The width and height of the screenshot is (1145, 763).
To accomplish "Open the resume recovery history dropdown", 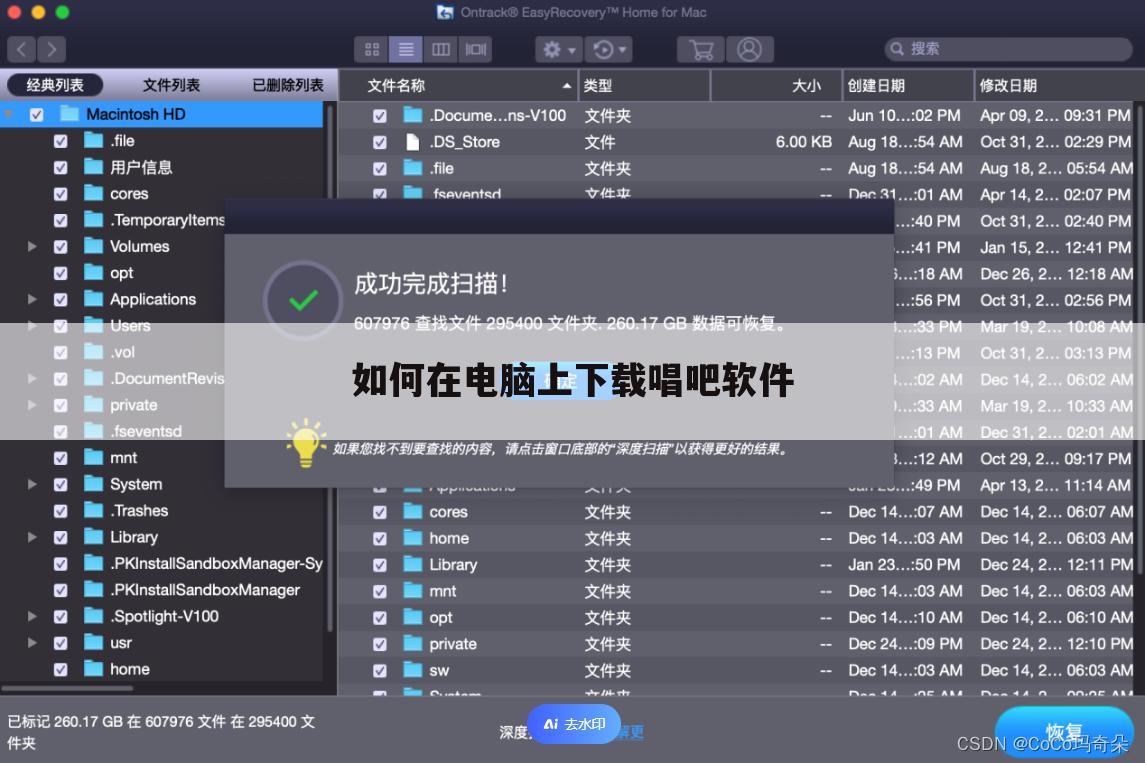I will 609,49.
